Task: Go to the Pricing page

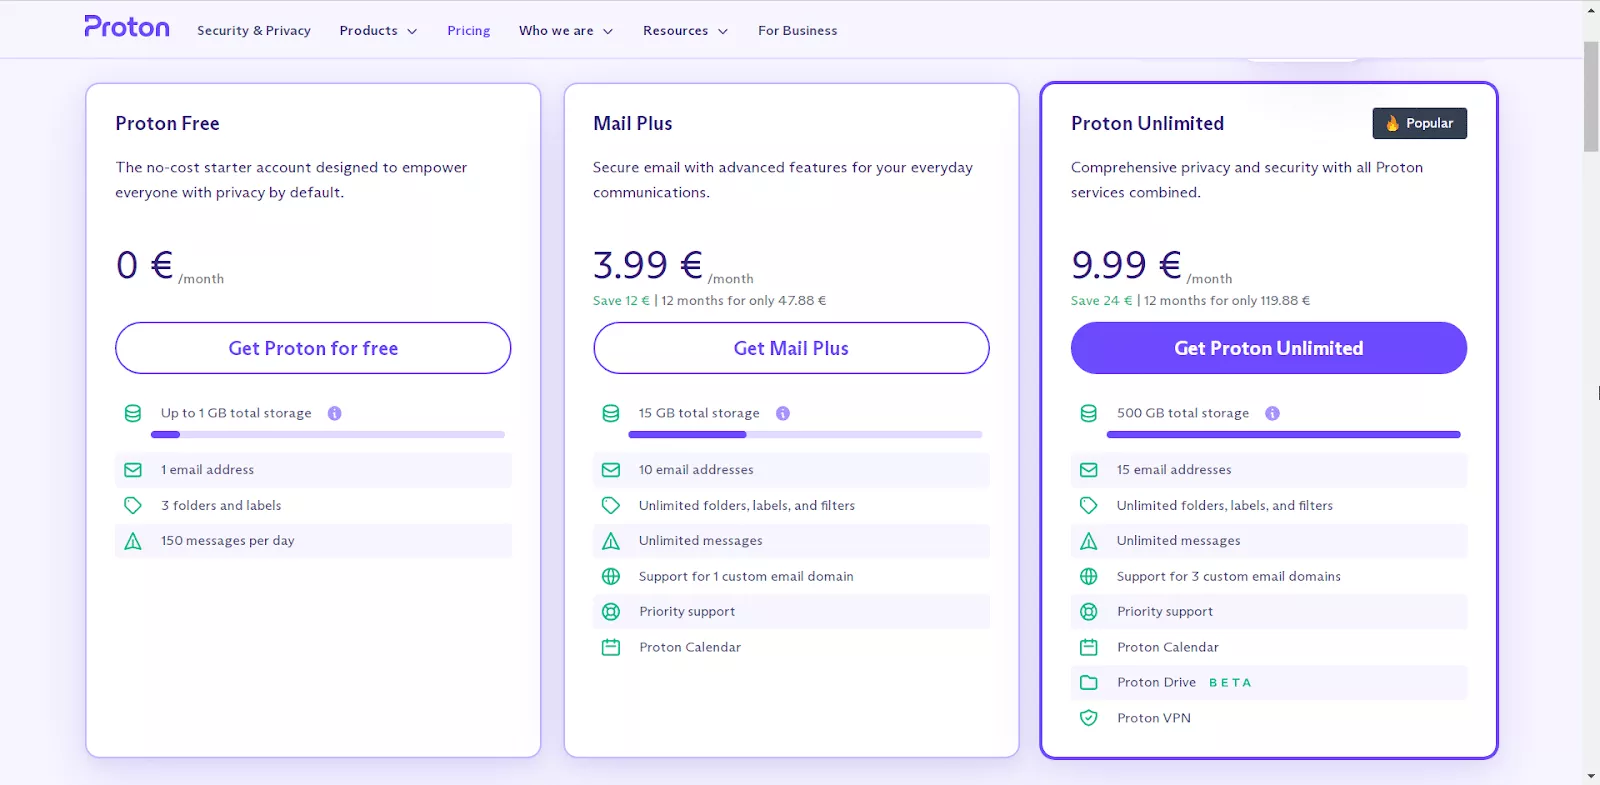Action: point(469,31)
